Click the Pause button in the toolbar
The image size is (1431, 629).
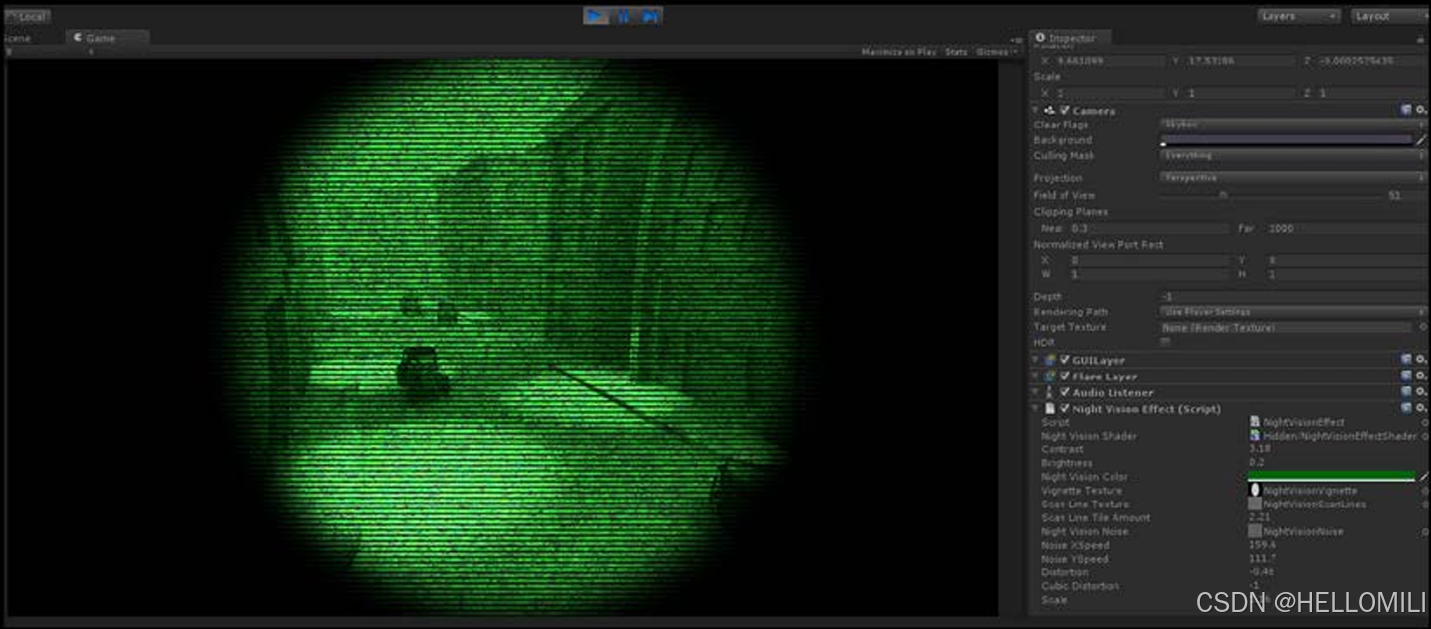pyautogui.click(x=623, y=16)
